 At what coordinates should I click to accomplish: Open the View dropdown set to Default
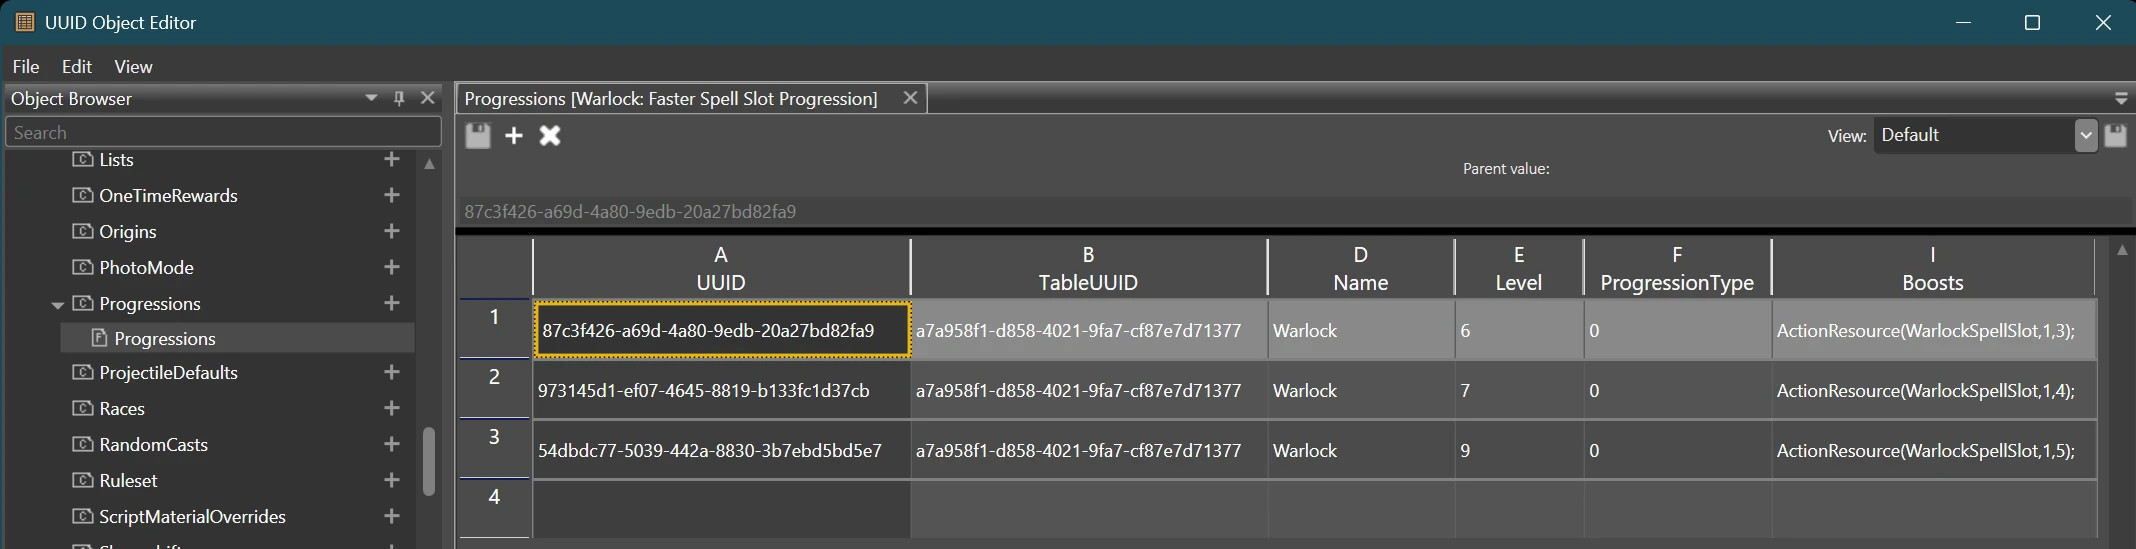(2085, 135)
